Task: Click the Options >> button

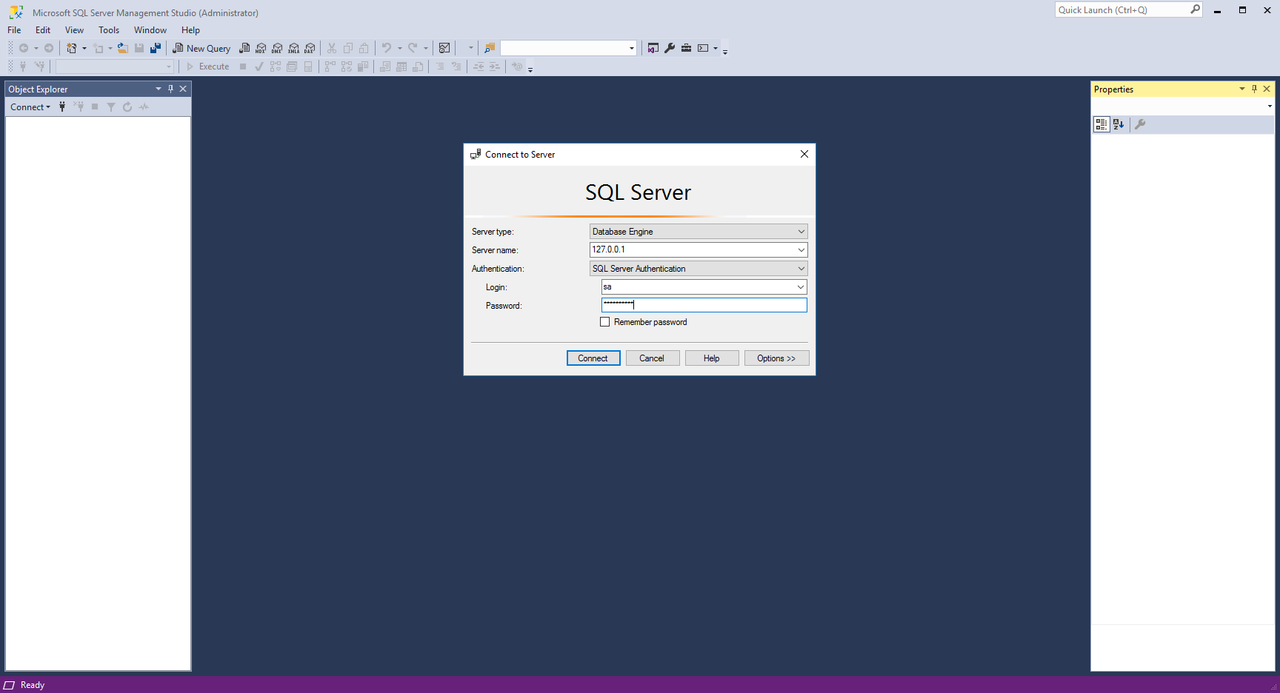Action: point(776,358)
